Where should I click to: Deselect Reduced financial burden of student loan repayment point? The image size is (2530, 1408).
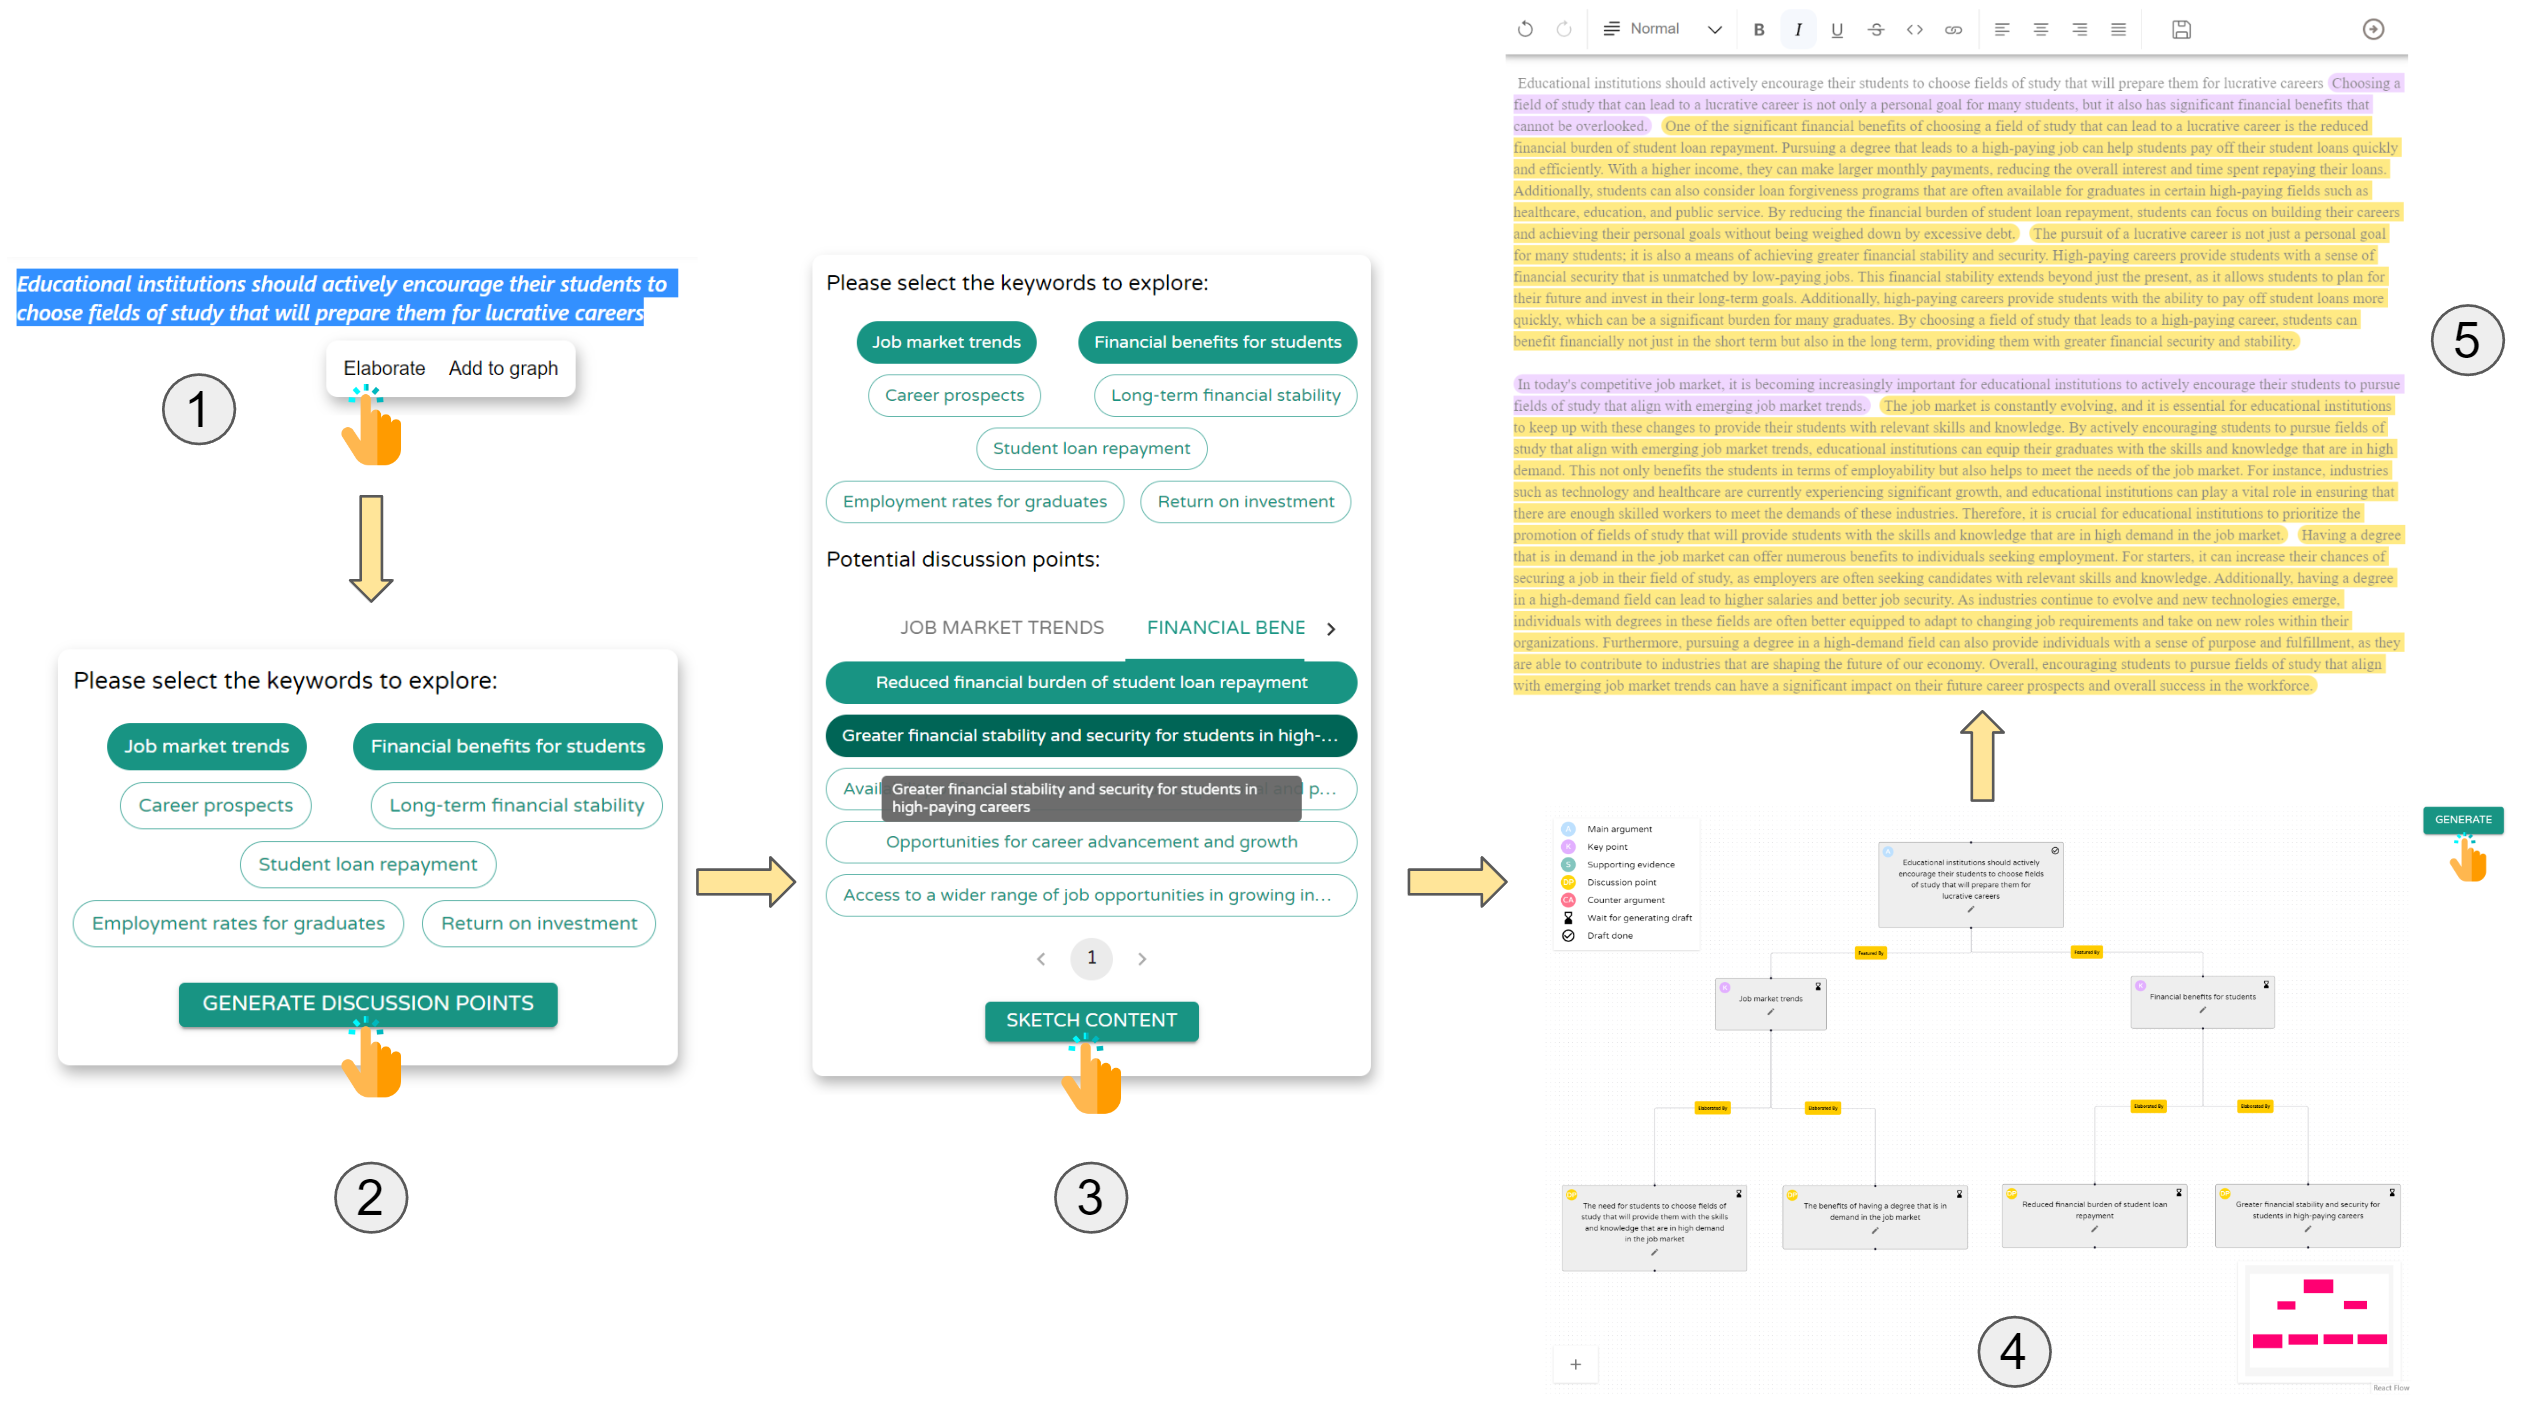tap(1091, 682)
